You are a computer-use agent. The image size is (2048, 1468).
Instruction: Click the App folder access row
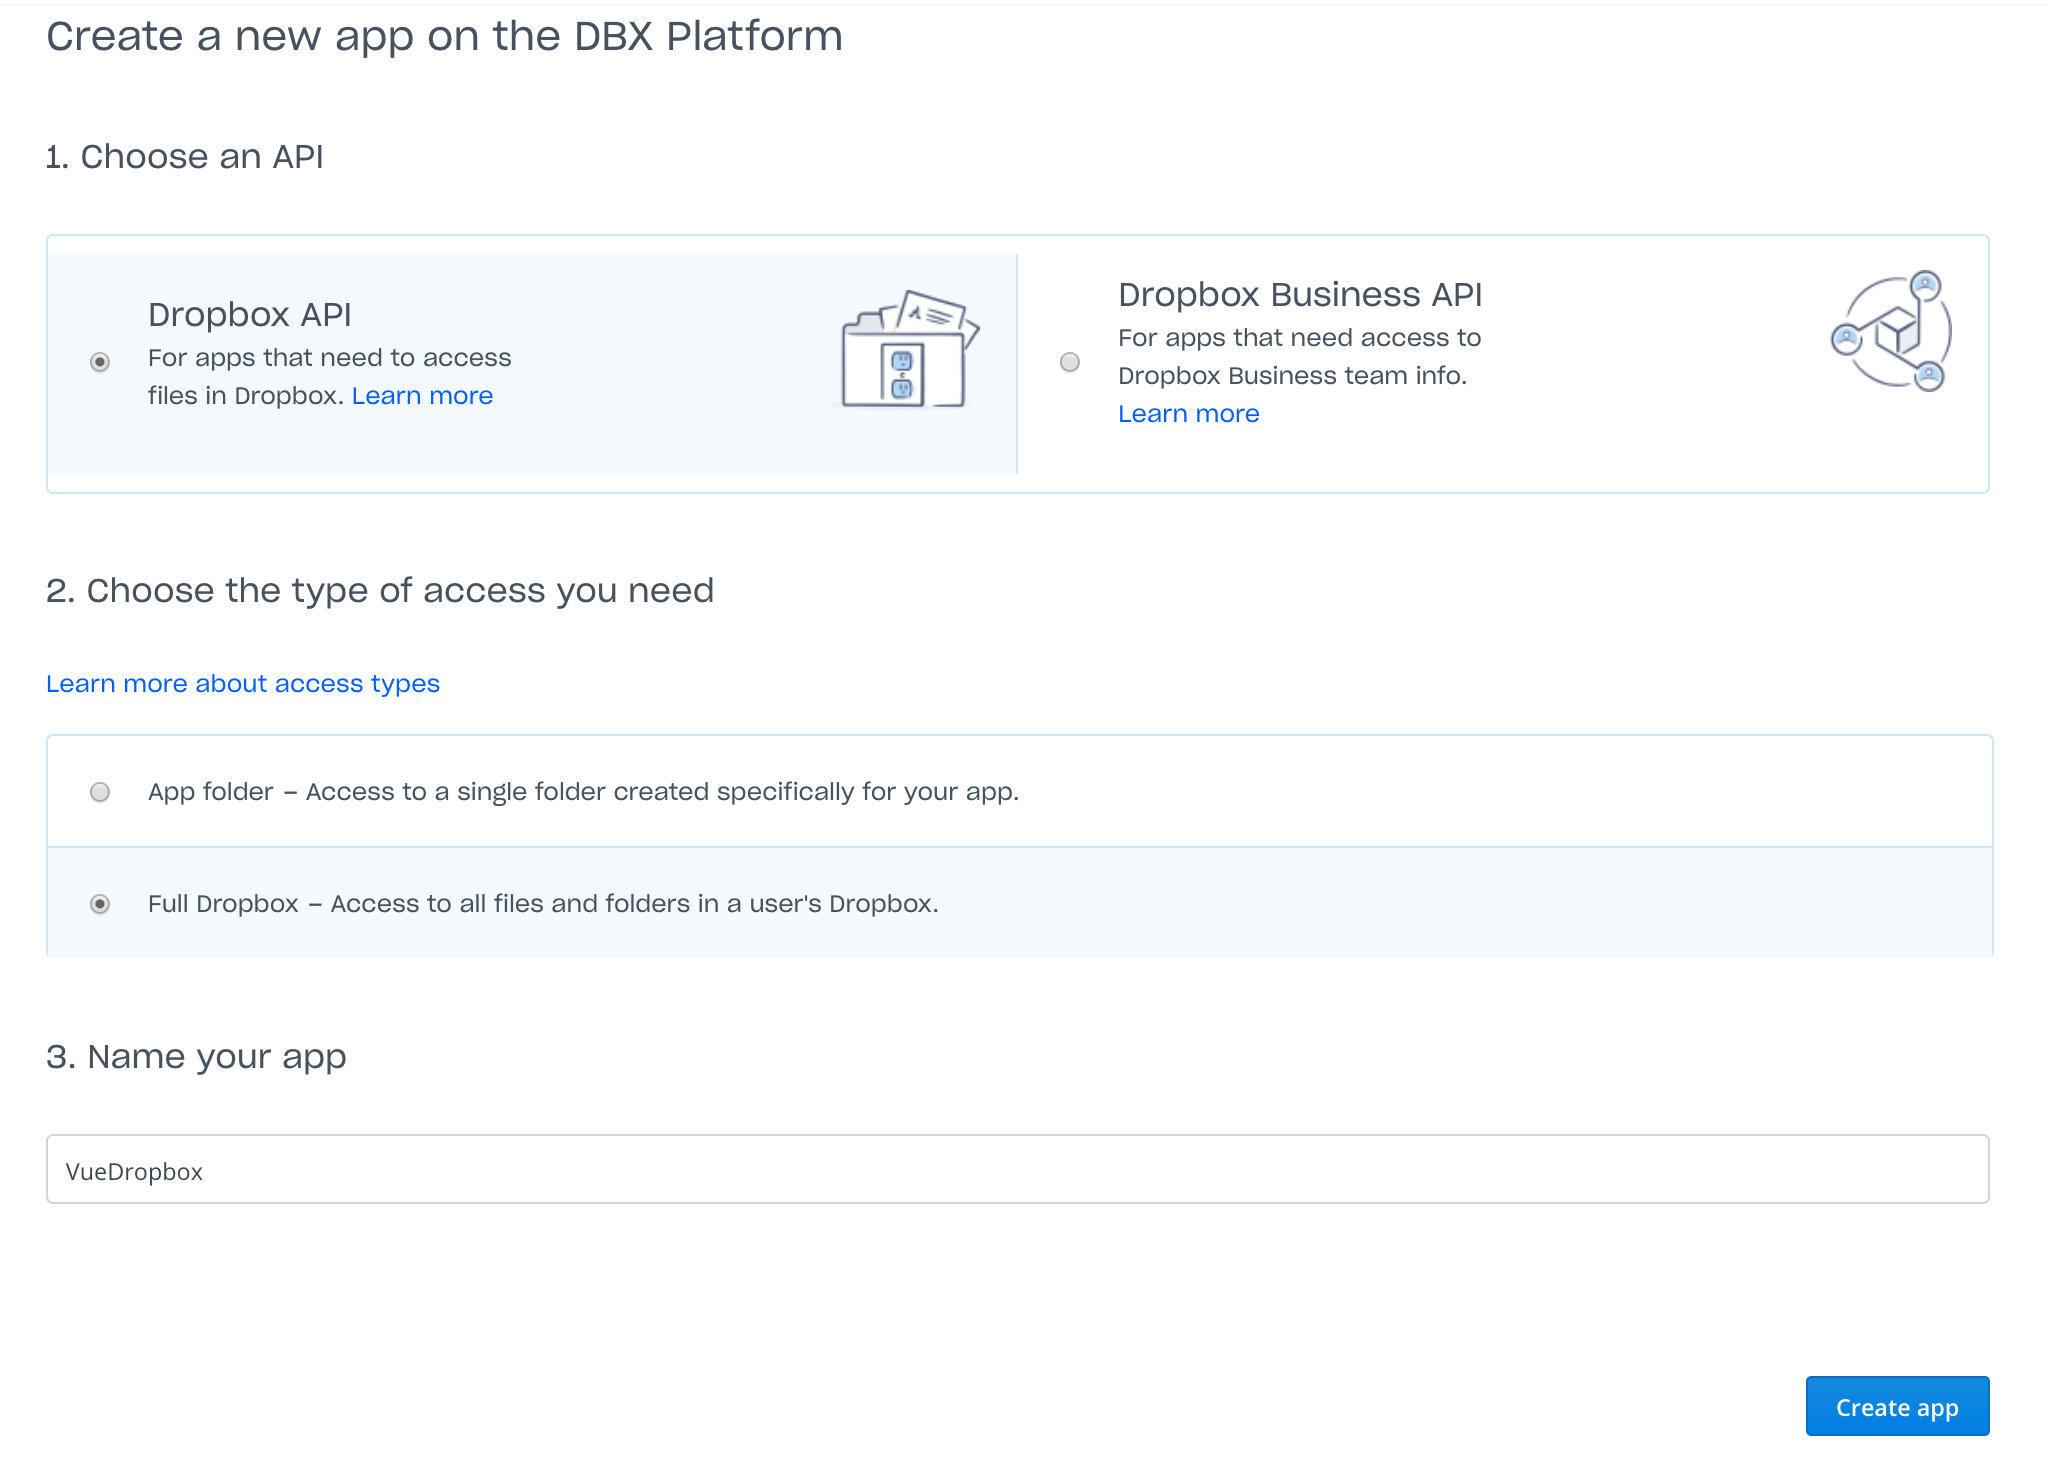700,791
